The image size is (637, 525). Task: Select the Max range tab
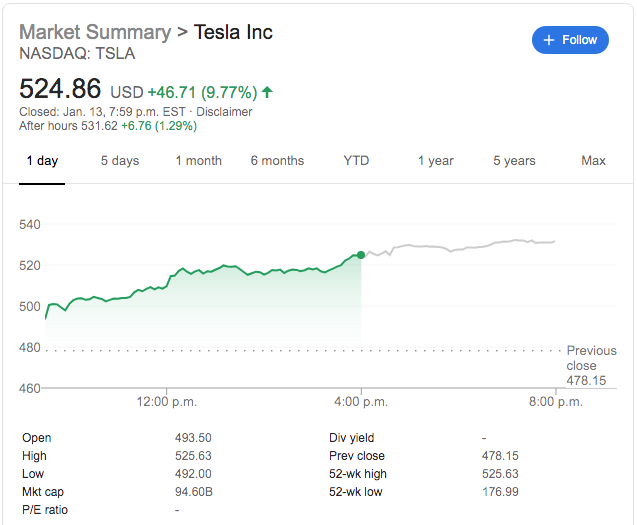[593, 161]
